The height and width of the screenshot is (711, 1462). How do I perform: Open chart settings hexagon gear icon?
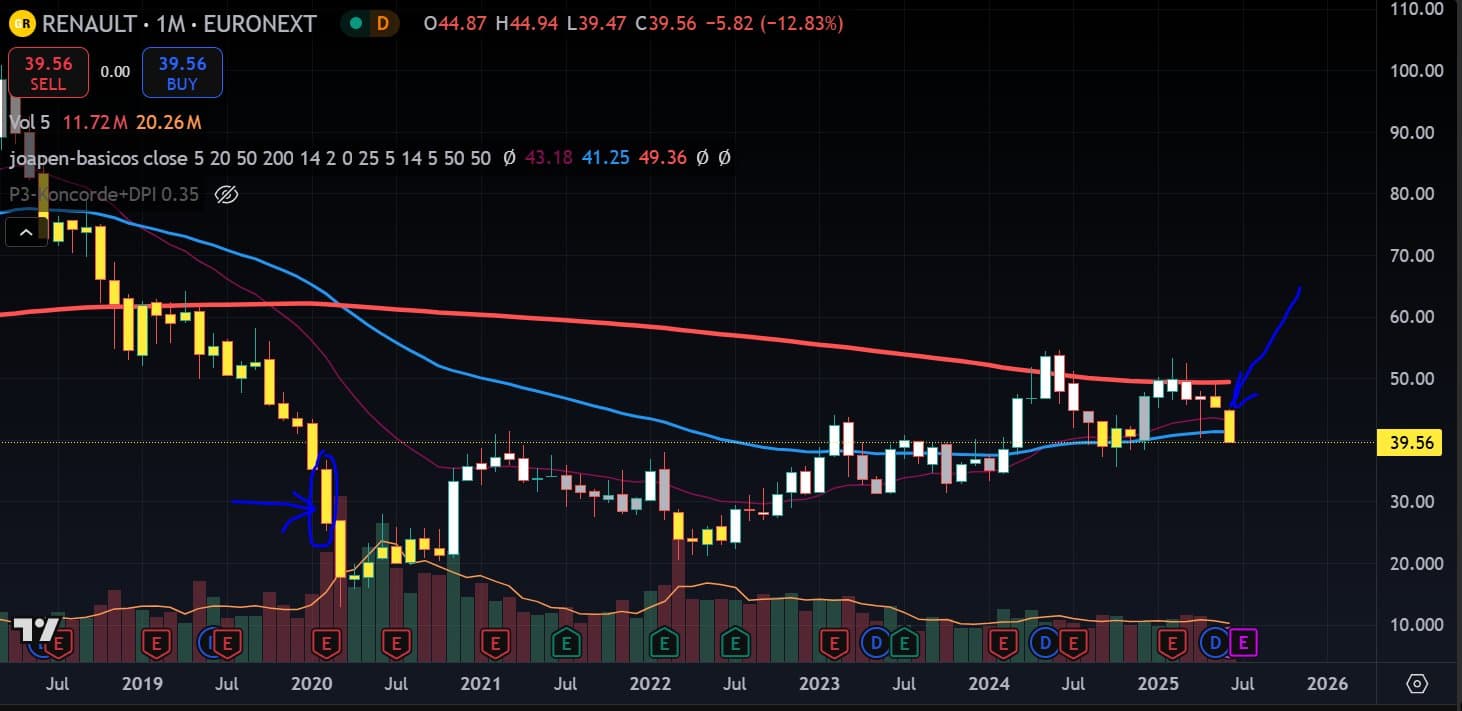tap(1417, 684)
